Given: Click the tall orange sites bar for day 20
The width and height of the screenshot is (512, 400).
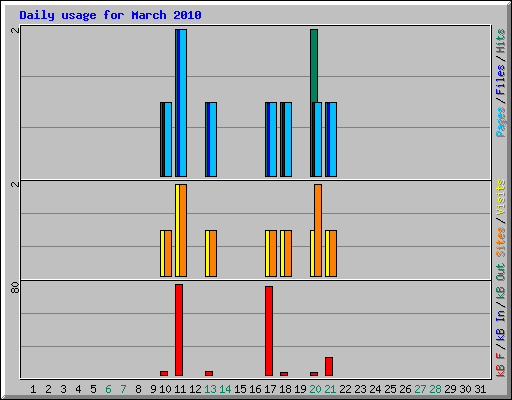Looking at the screenshot, I should coord(318,230).
